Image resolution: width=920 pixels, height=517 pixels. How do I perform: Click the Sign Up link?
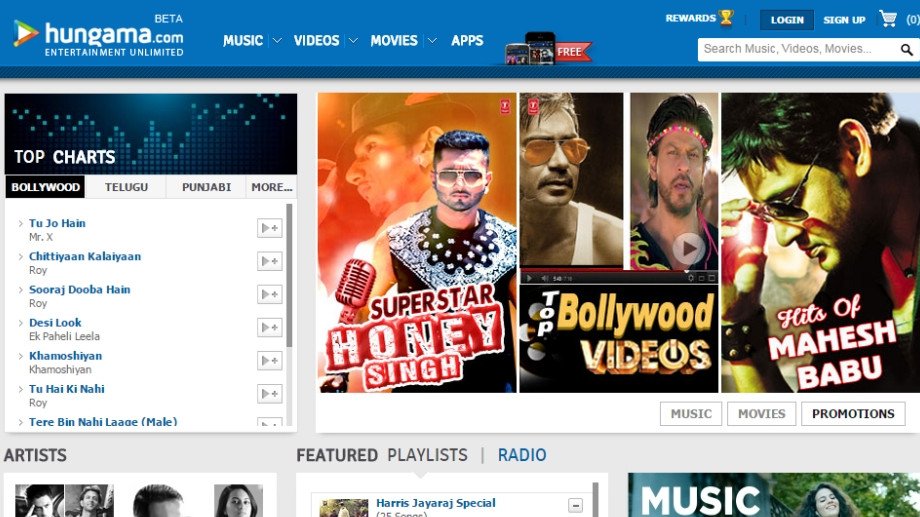click(844, 20)
